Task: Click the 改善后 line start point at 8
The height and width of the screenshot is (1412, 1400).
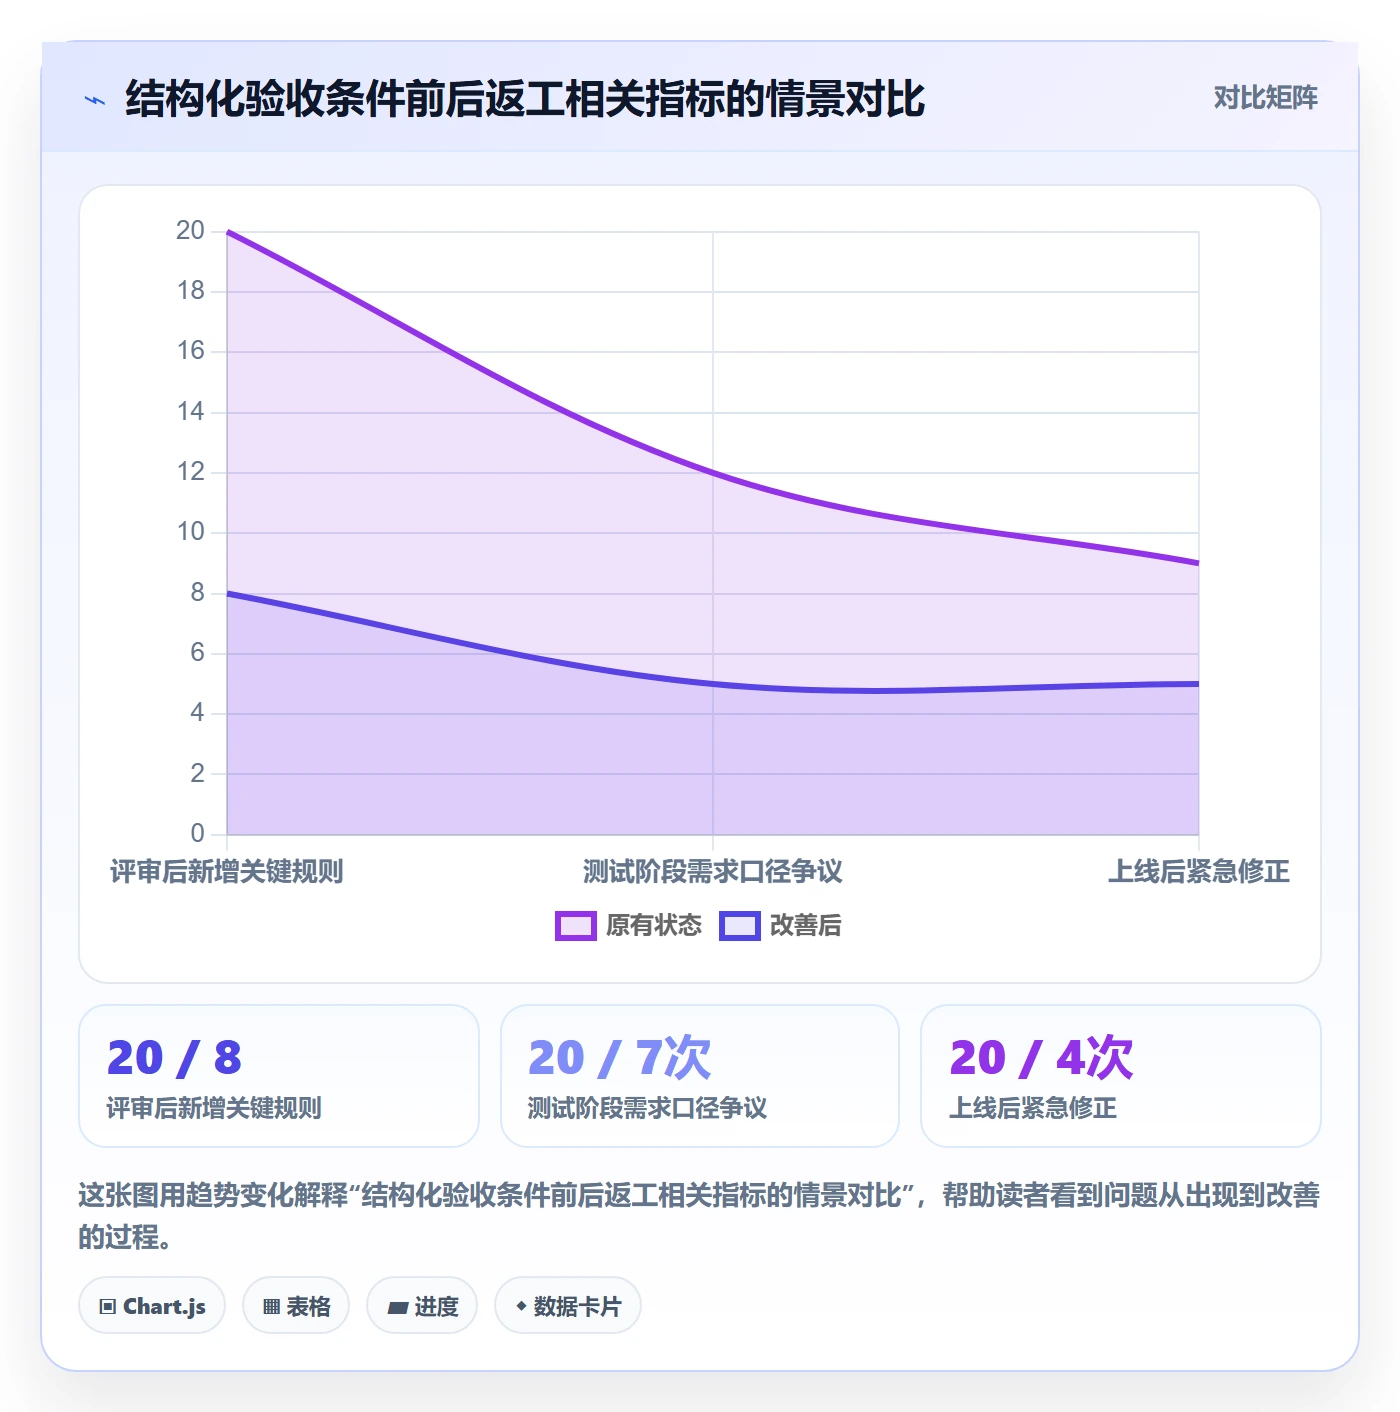Action: (x=228, y=593)
